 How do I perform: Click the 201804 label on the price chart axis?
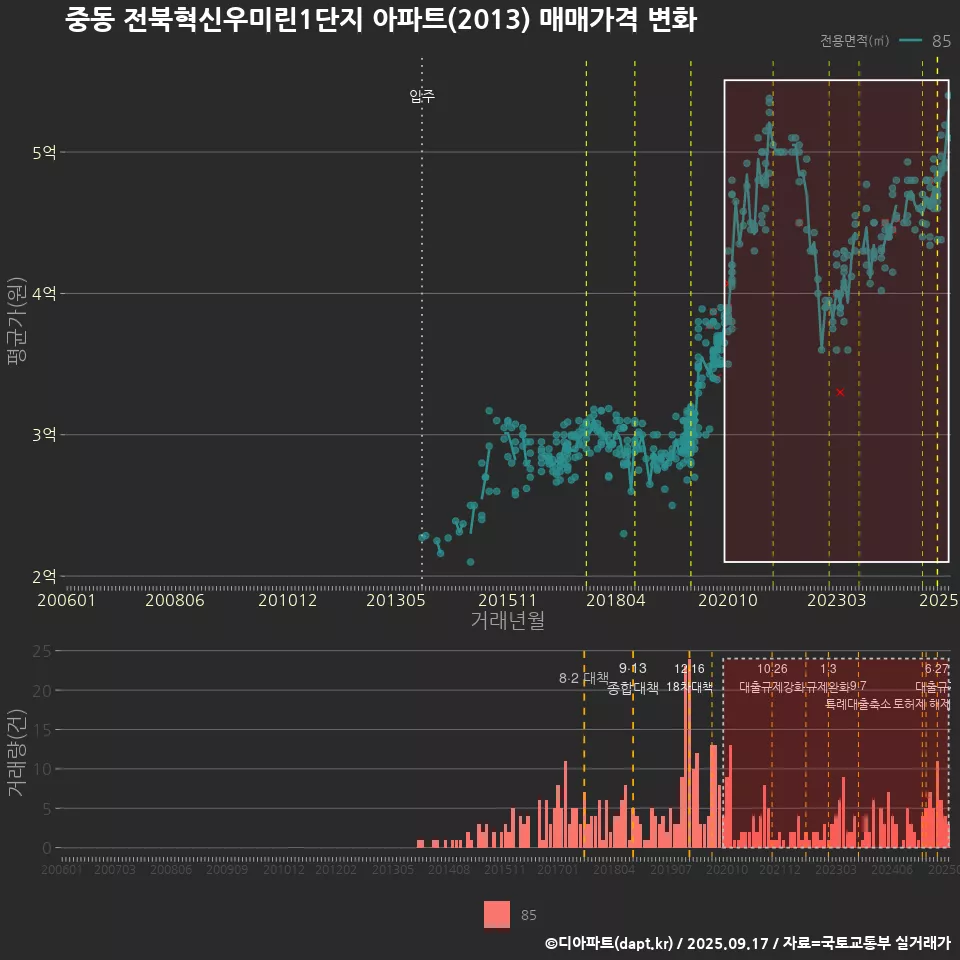616,600
